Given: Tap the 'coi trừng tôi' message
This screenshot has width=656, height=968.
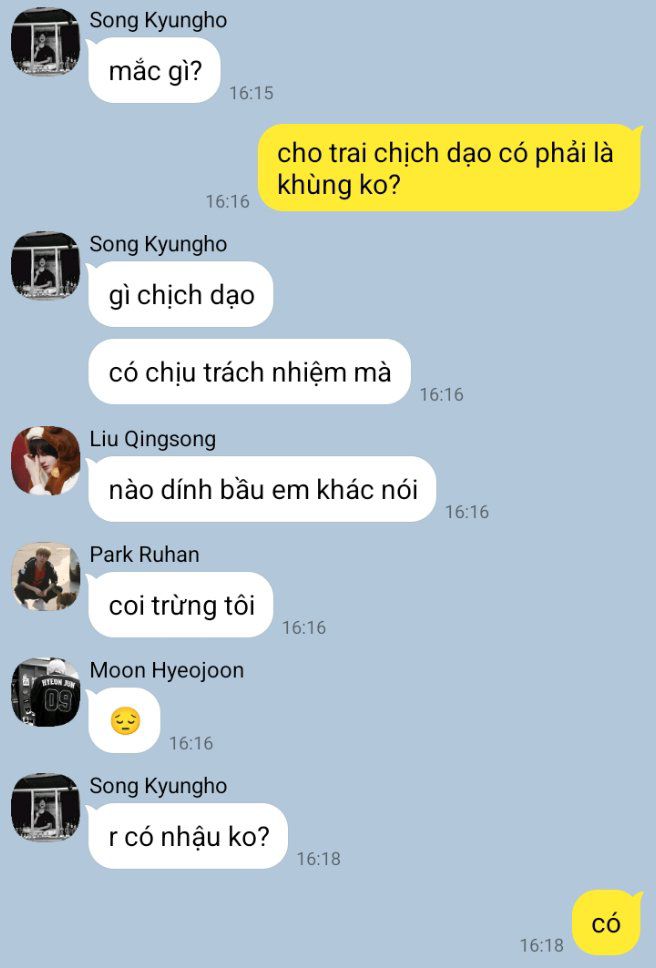Looking at the screenshot, I should (x=181, y=605).
